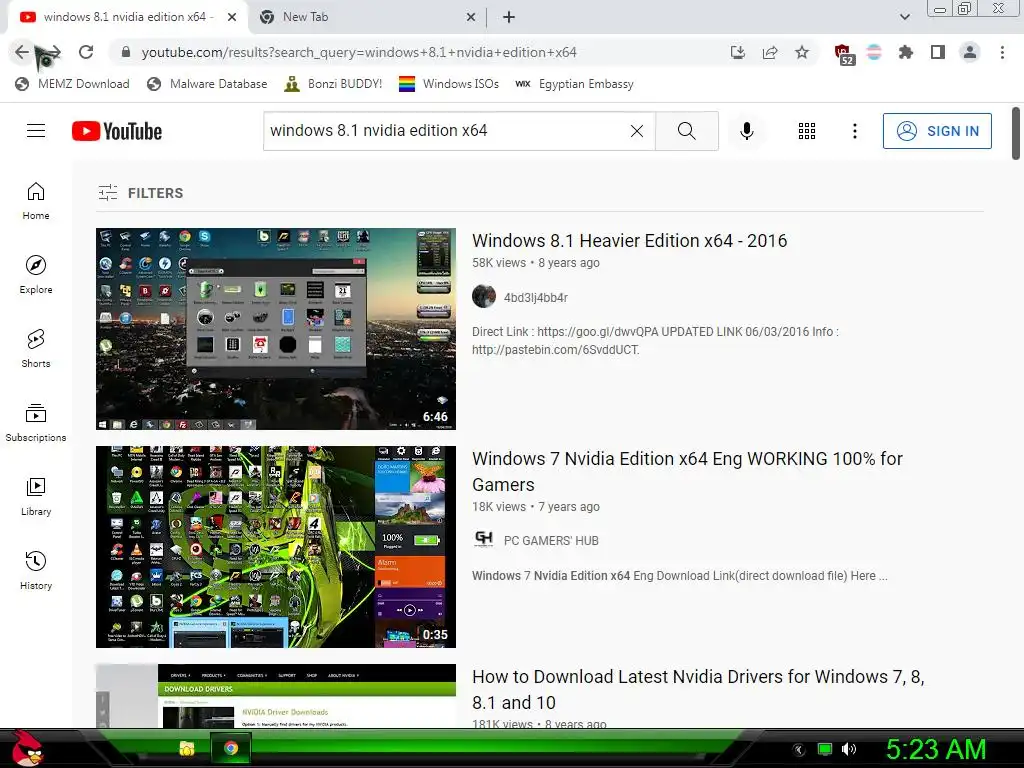Viewport: 1024px width, 768px height.
Task: Open the Chrome profile avatar
Action: (x=970, y=52)
